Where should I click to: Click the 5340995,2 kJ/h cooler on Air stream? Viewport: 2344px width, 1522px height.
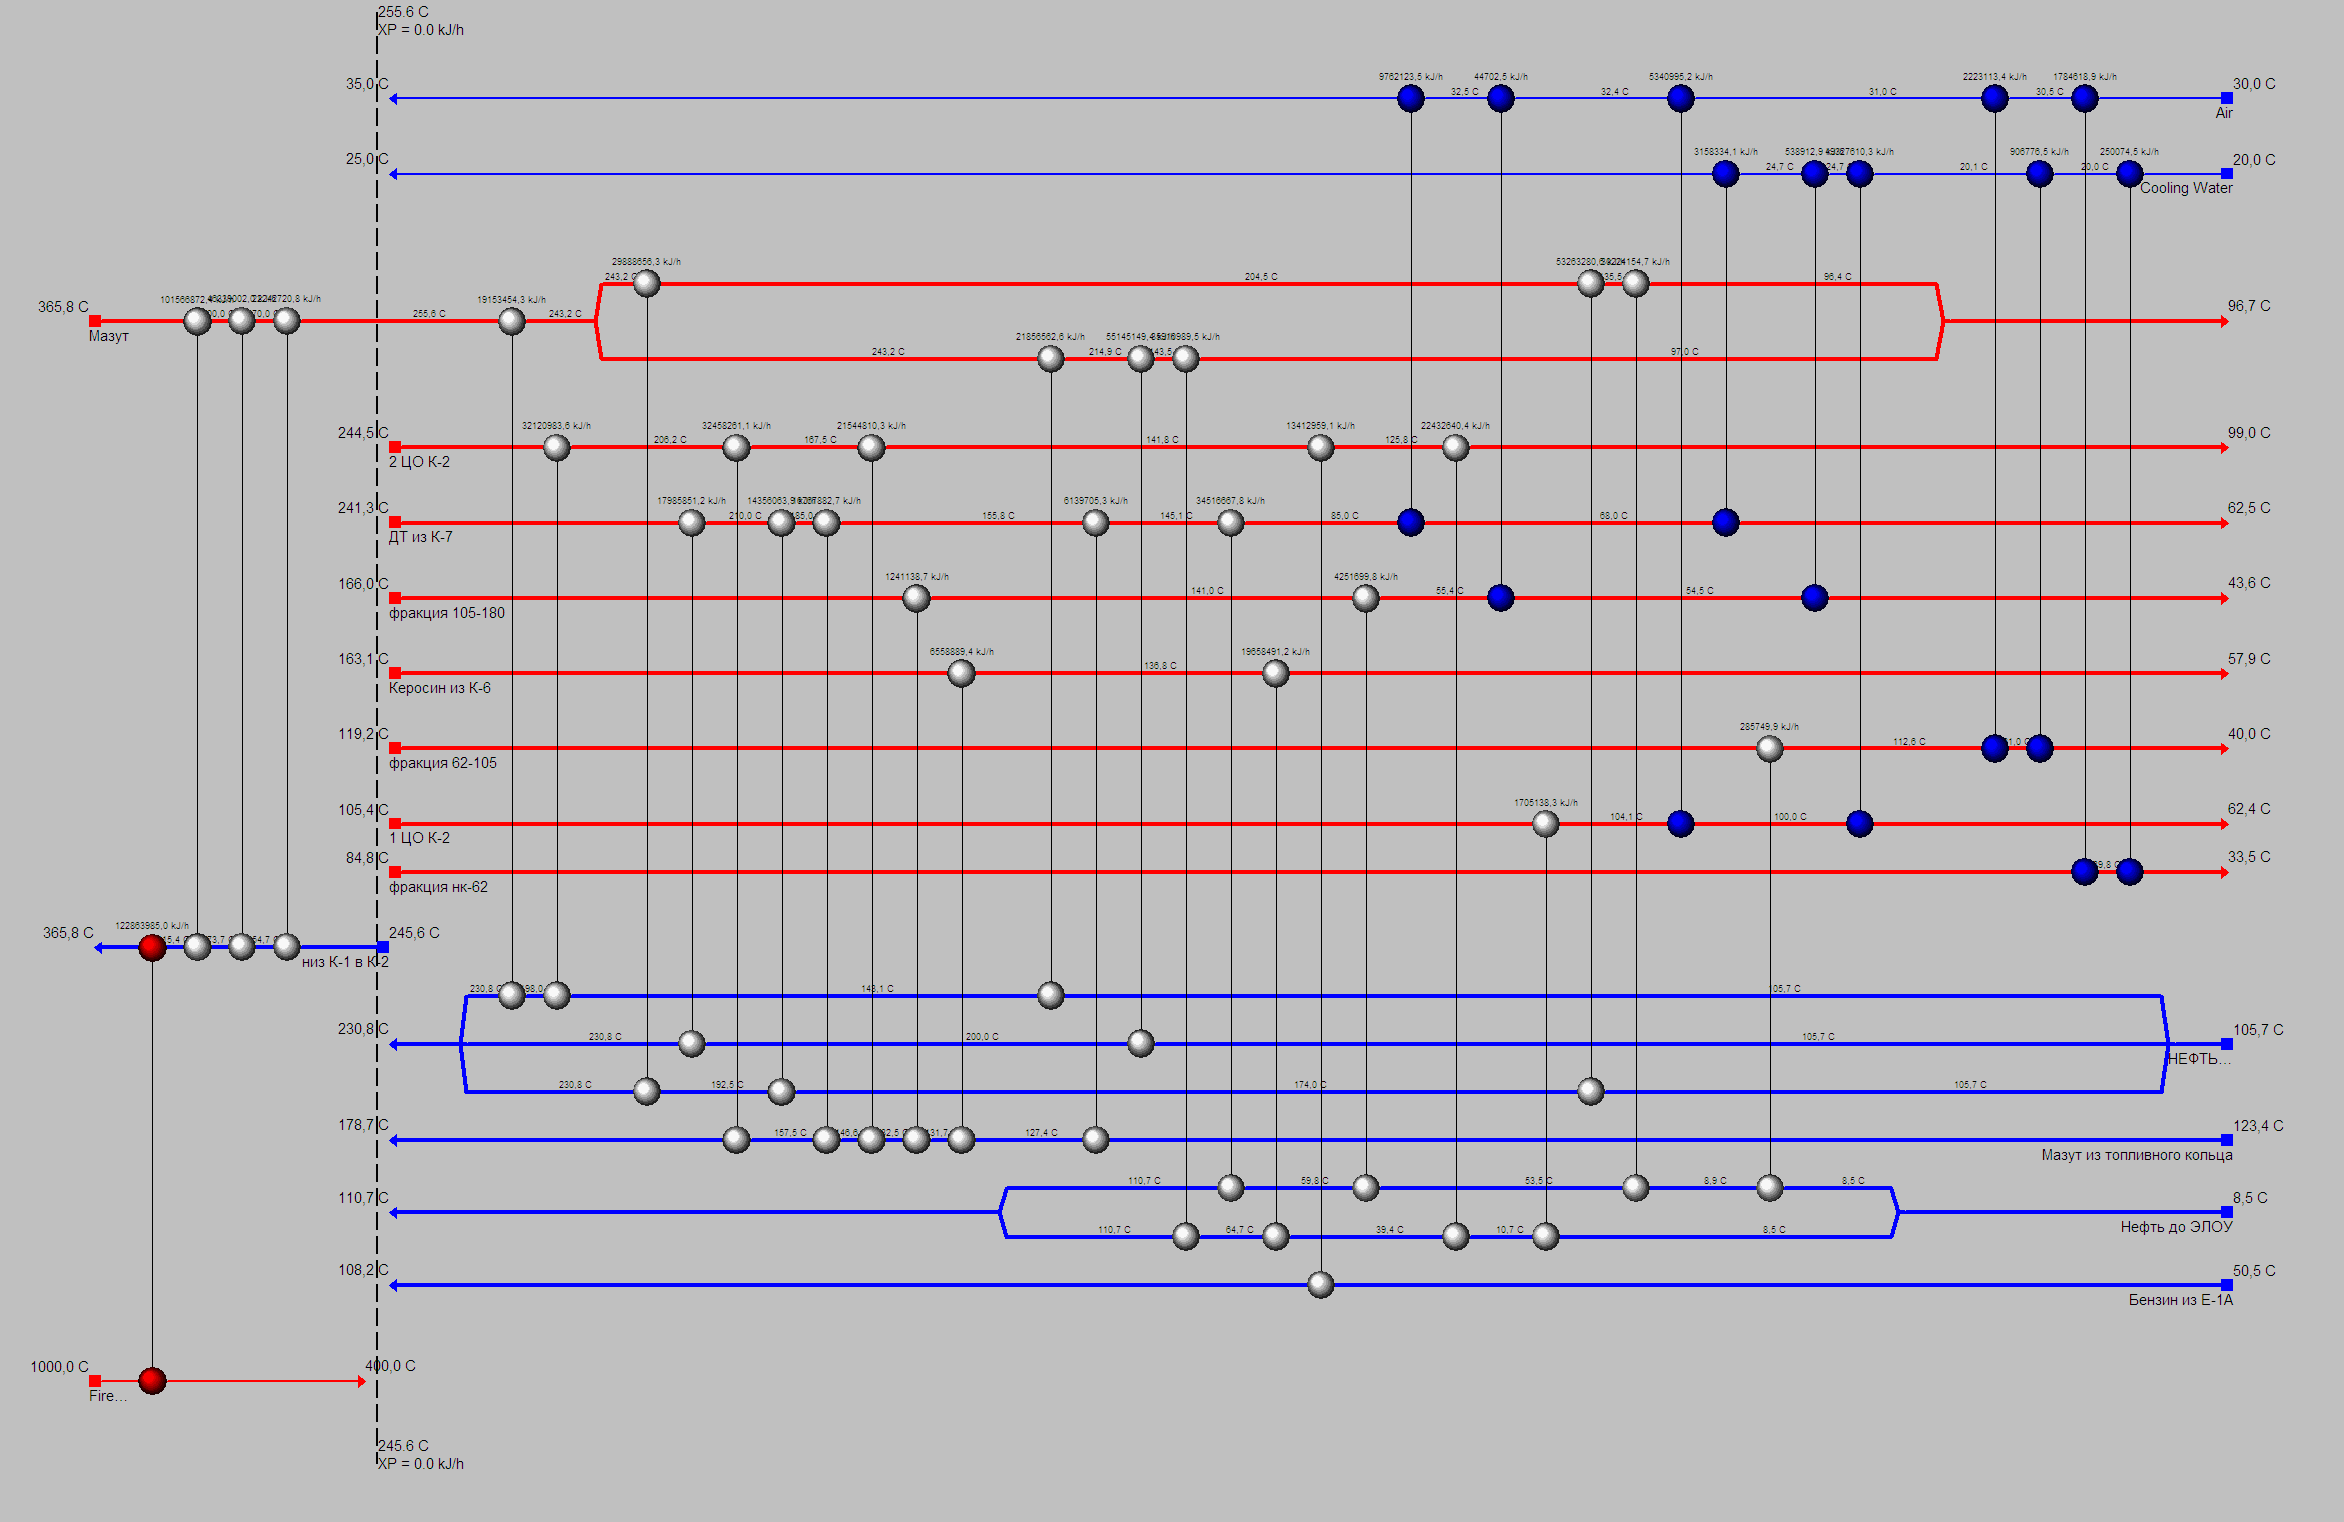[1680, 98]
